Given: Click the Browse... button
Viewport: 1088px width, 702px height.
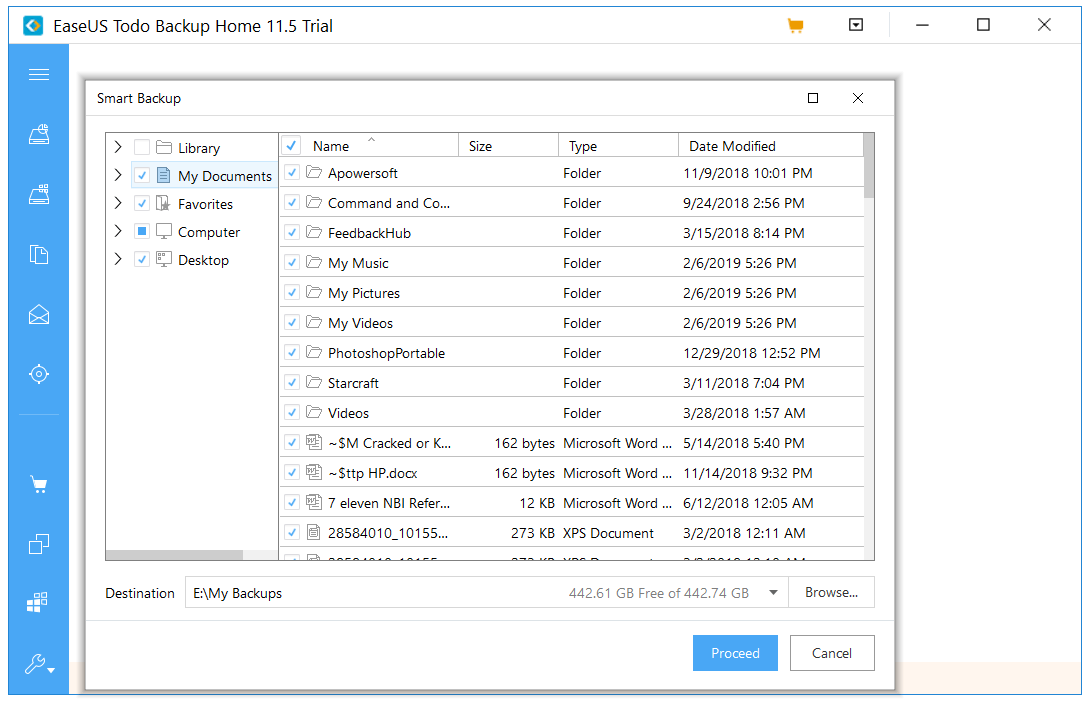Looking at the screenshot, I should (831, 592).
